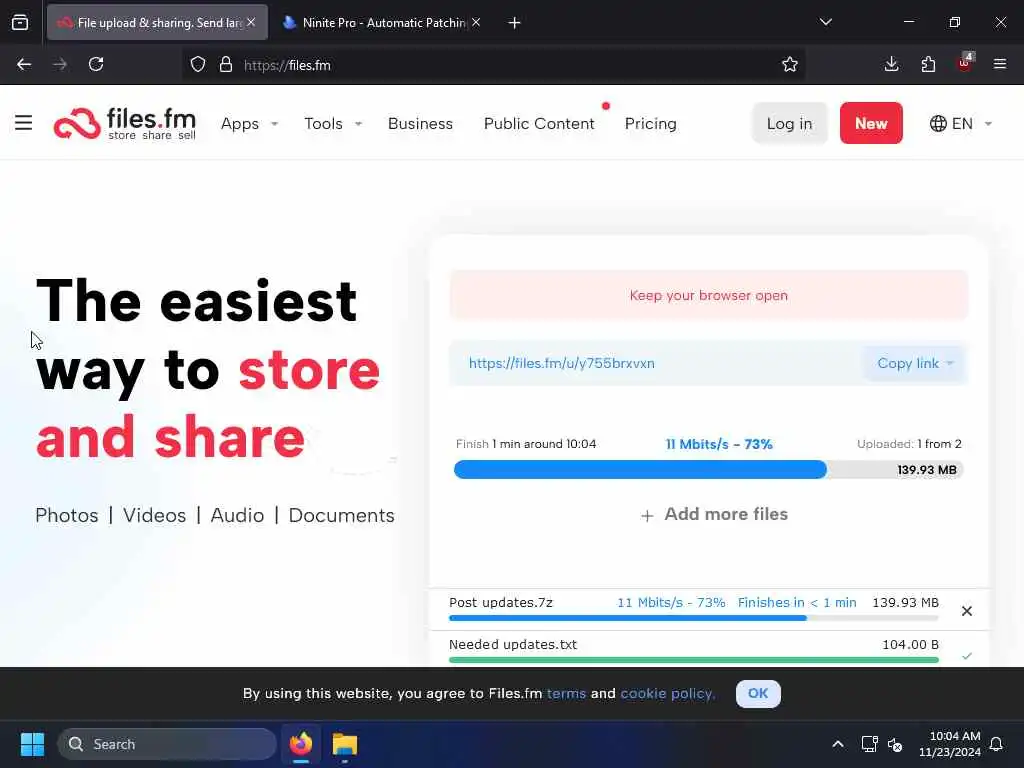
Task: Click the Needed updates.txt green progress bar
Action: (694, 660)
